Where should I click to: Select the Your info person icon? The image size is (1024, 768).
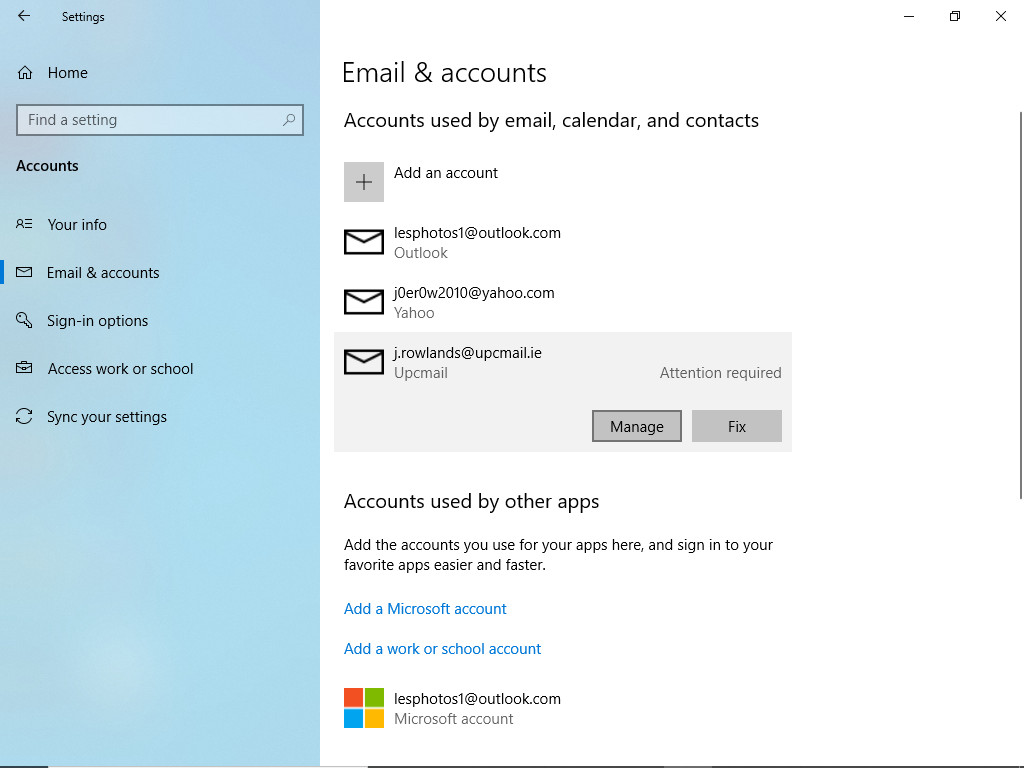24,224
